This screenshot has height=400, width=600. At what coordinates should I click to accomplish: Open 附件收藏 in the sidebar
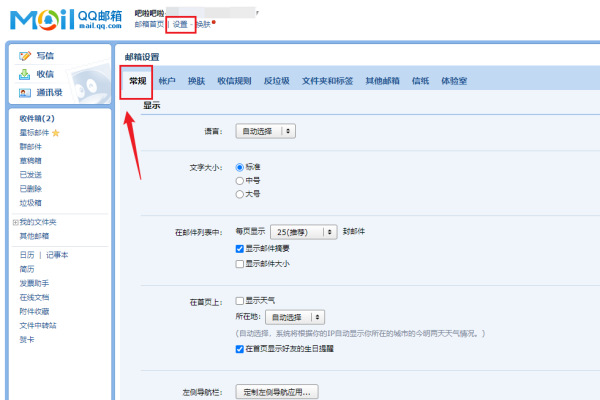tap(34, 312)
